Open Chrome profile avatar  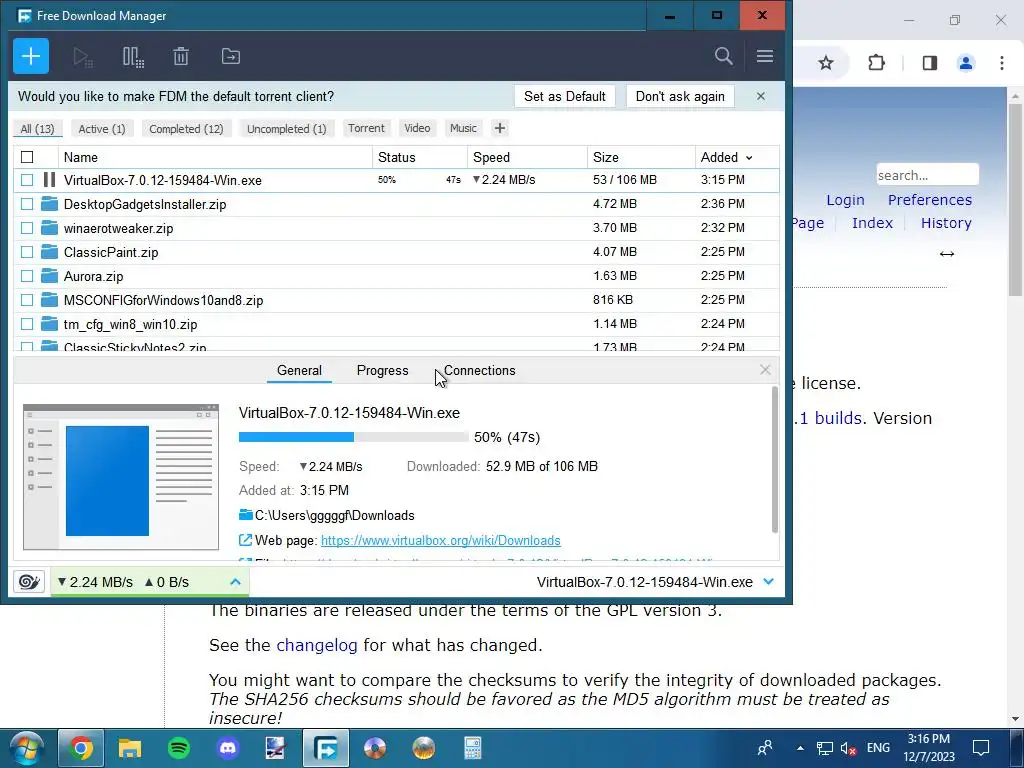pos(966,63)
